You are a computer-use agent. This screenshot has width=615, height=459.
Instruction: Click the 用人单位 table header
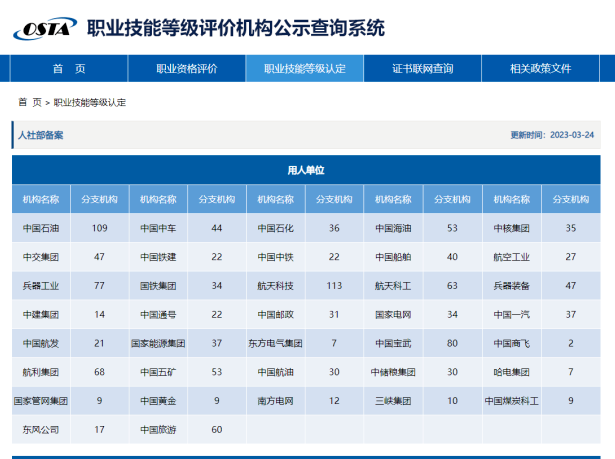pyautogui.click(x=306, y=170)
